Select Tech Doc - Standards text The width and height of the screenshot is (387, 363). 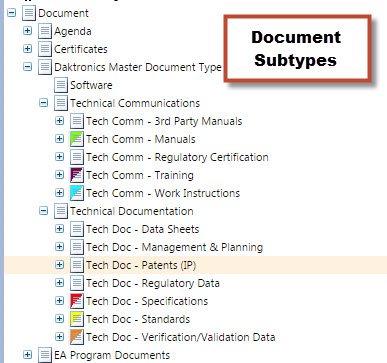[x=138, y=319]
